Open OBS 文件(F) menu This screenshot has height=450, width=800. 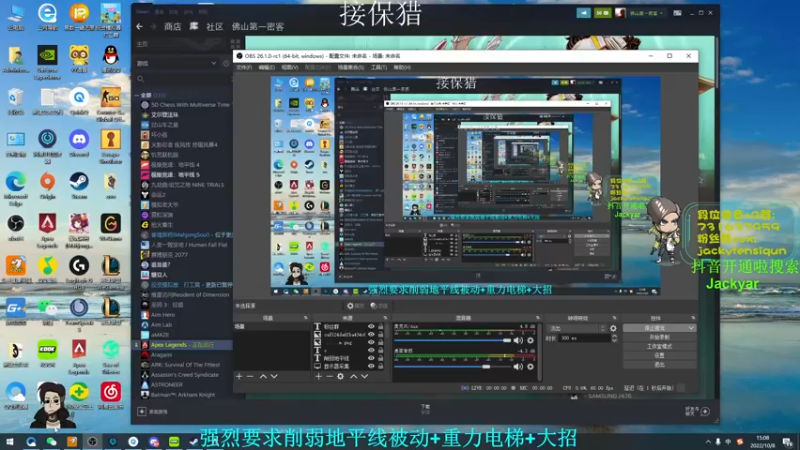click(x=244, y=67)
